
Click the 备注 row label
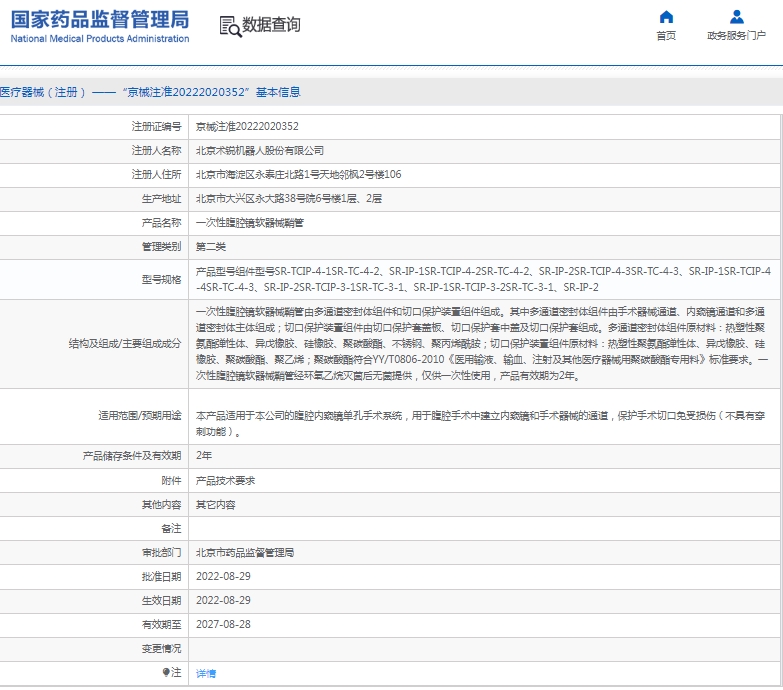(171, 528)
